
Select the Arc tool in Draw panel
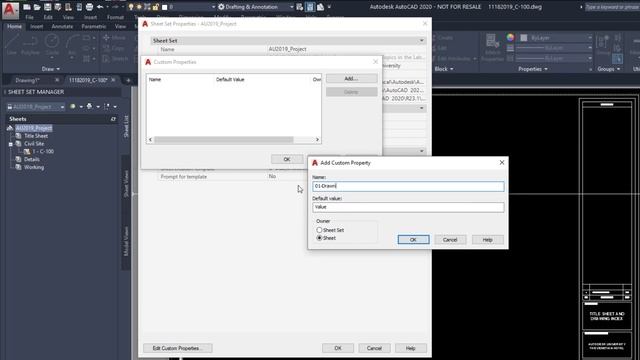pyautogui.click(x=72, y=45)
